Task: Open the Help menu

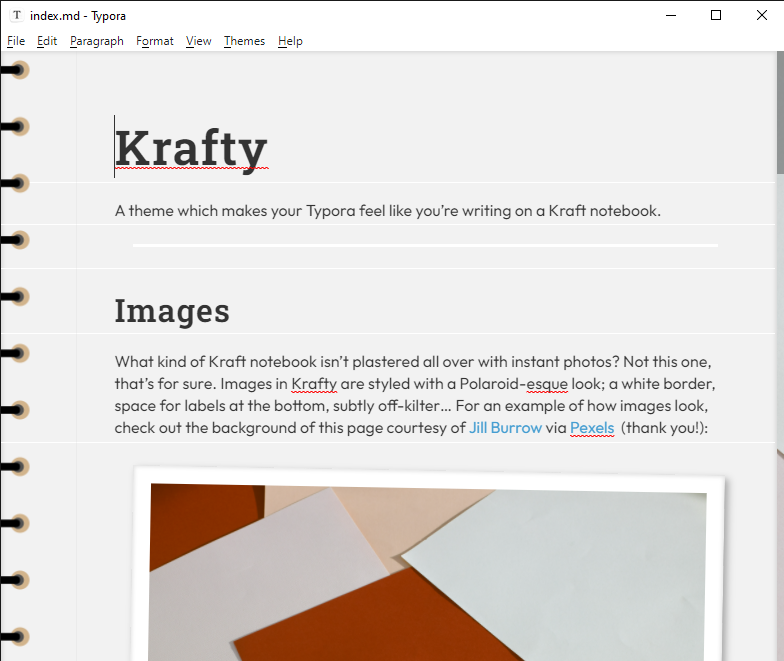Action: click(x=290, y=41)
